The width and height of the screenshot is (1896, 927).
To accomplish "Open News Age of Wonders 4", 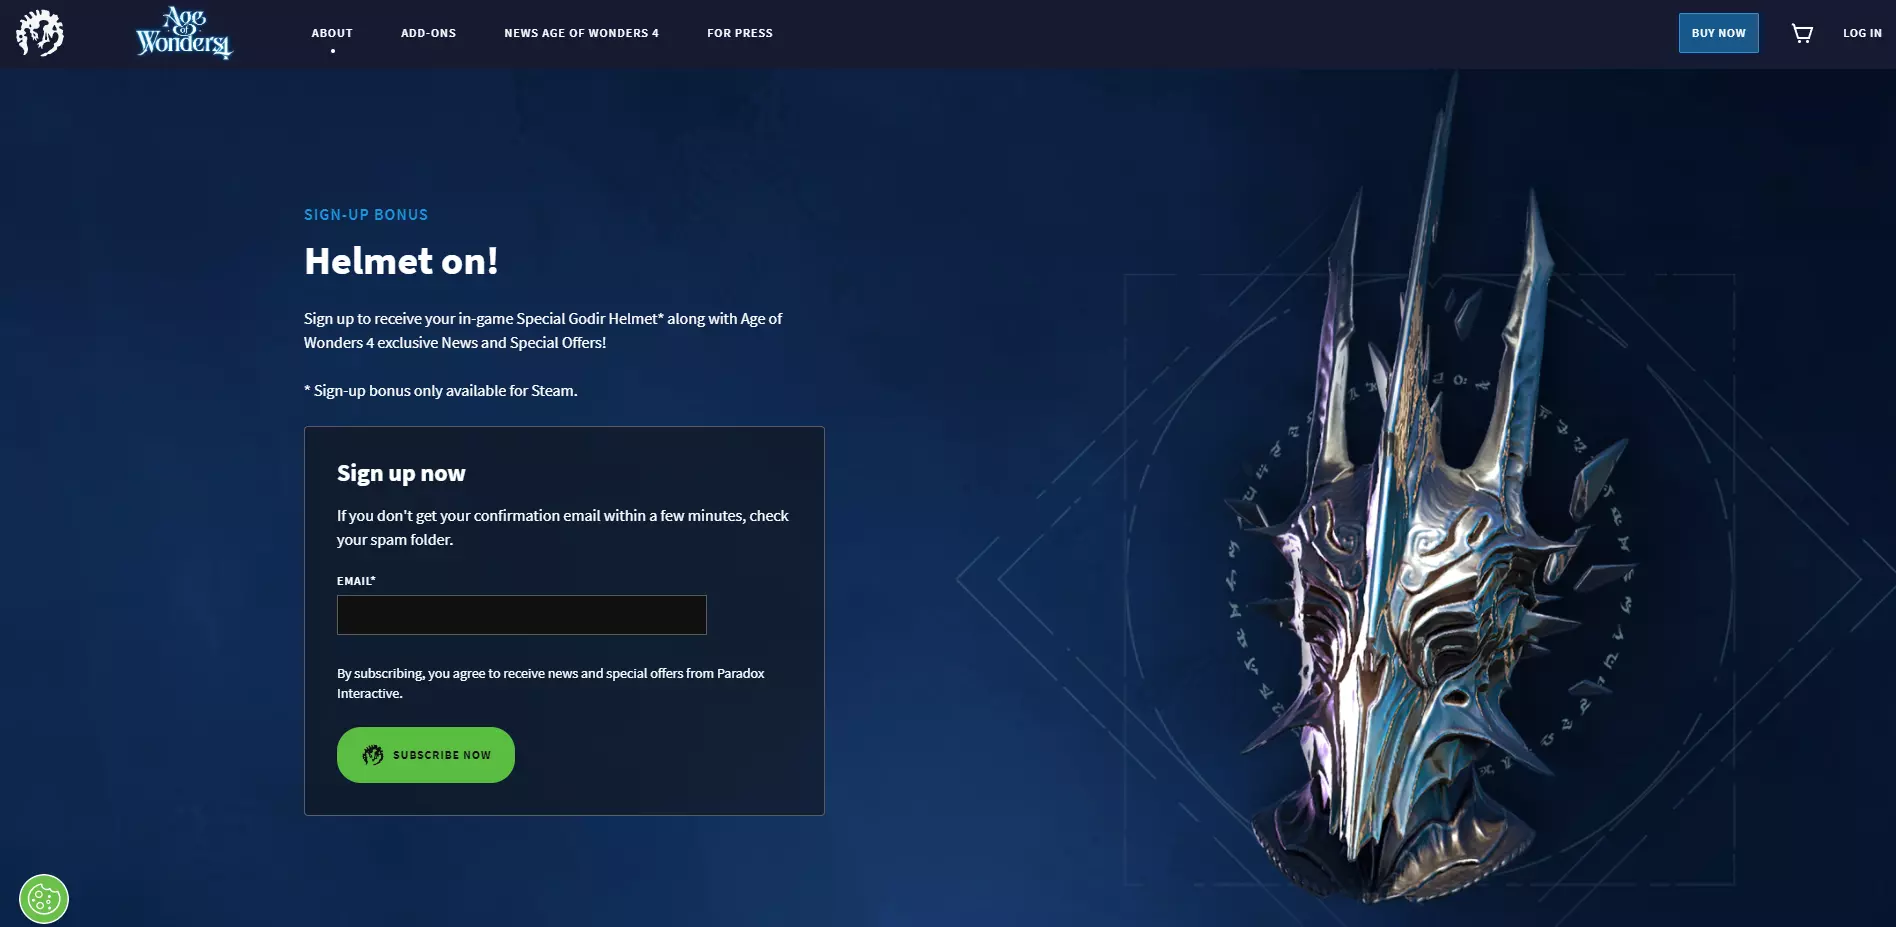I will 581,33.
